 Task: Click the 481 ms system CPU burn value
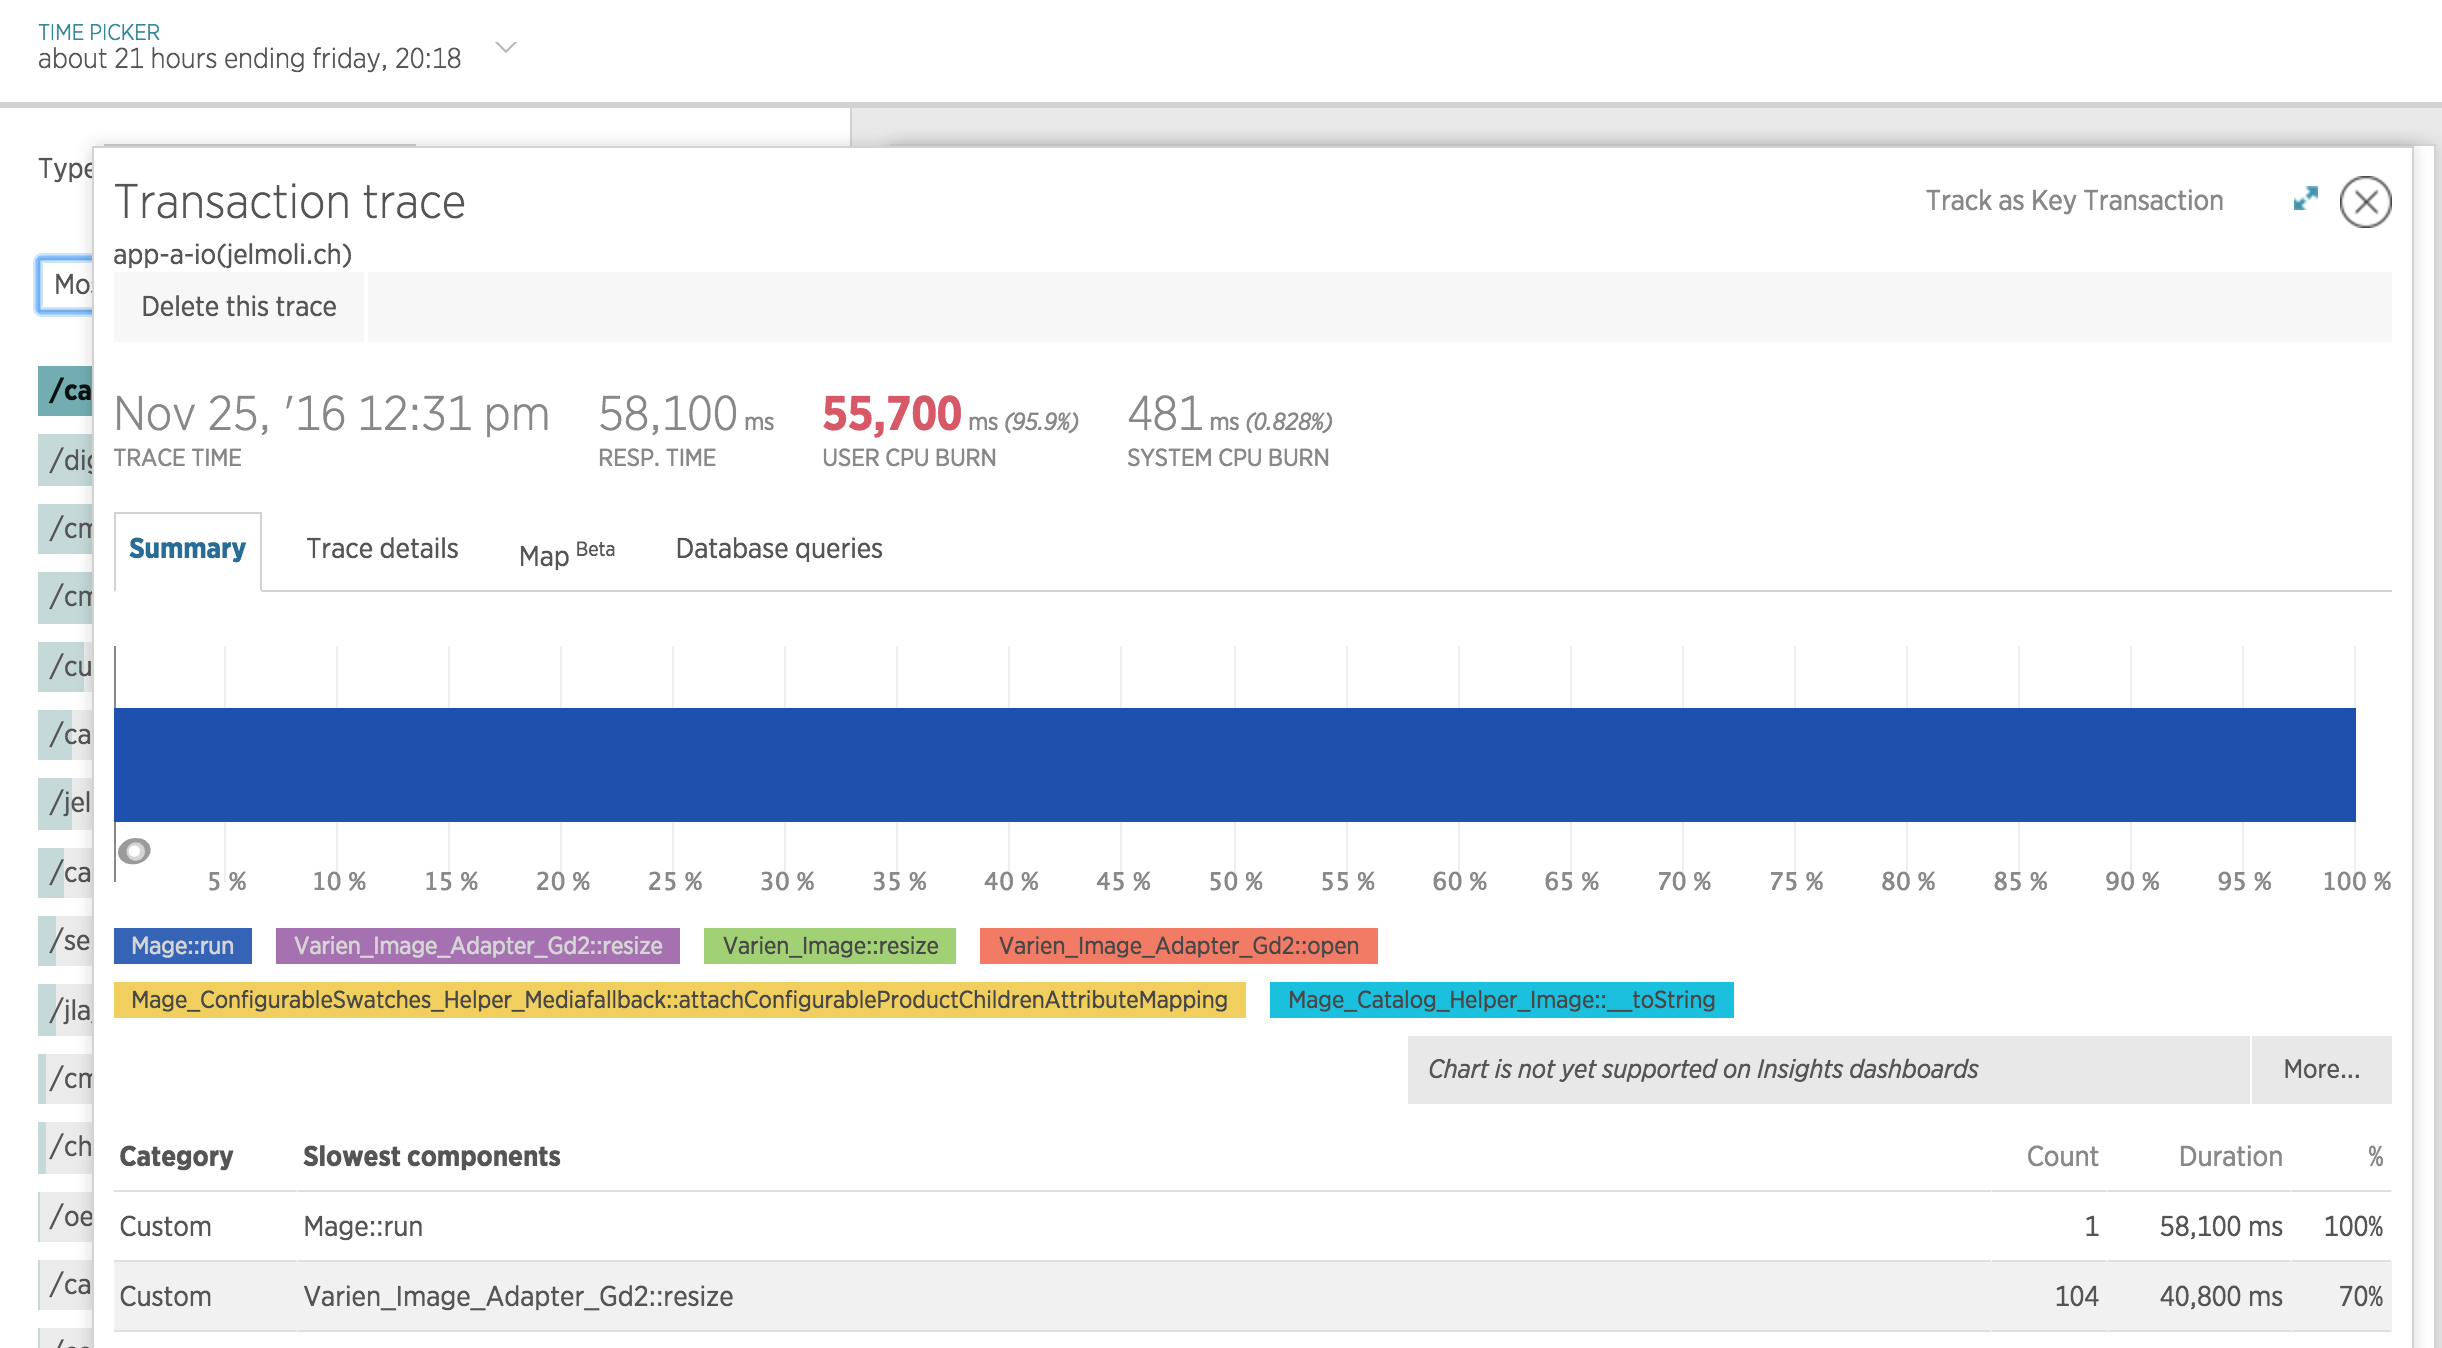[x=1230, y=414]
